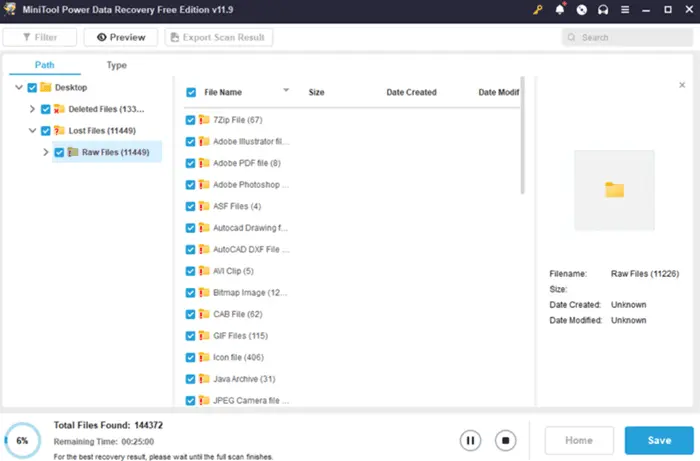
Task: Toggle the Raw Files checkbox
Action: pyautogui.click(x=59, y=152)
